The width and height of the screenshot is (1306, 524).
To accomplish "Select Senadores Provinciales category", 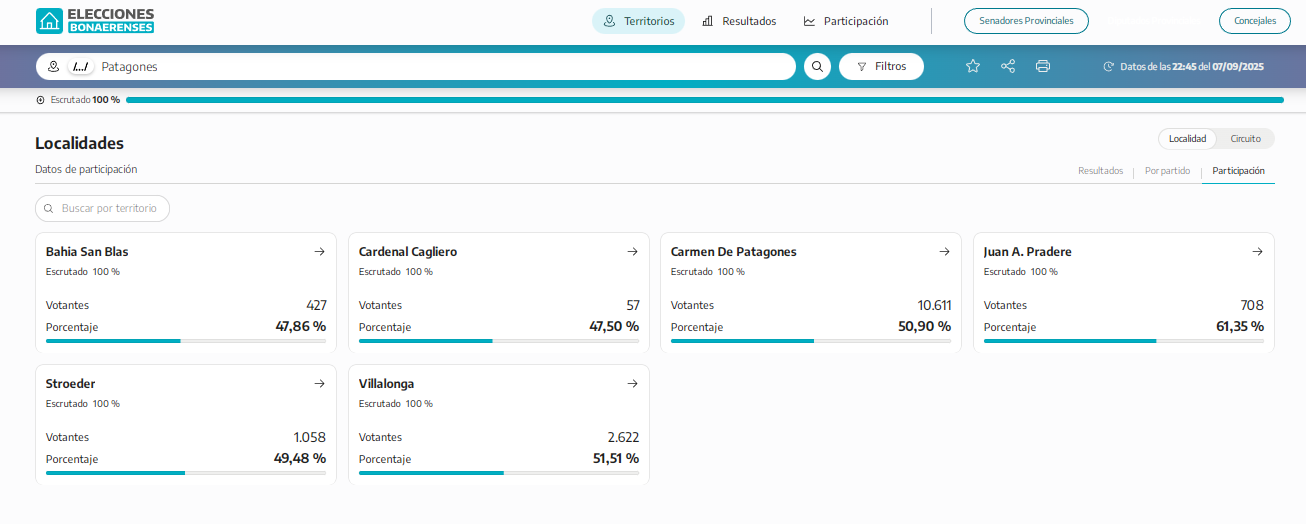I will (x=1026, y=21).
